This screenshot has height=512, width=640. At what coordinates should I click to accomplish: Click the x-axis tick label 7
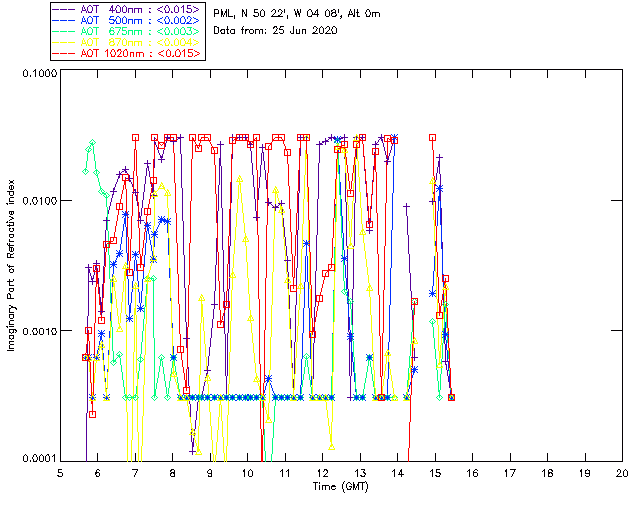tap(135, 473)
